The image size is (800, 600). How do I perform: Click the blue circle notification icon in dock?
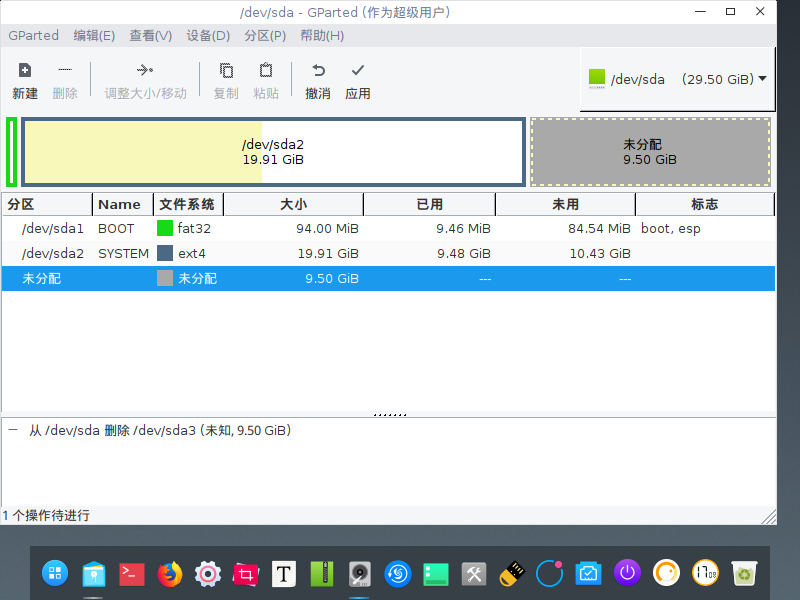[x=549, y=573]
